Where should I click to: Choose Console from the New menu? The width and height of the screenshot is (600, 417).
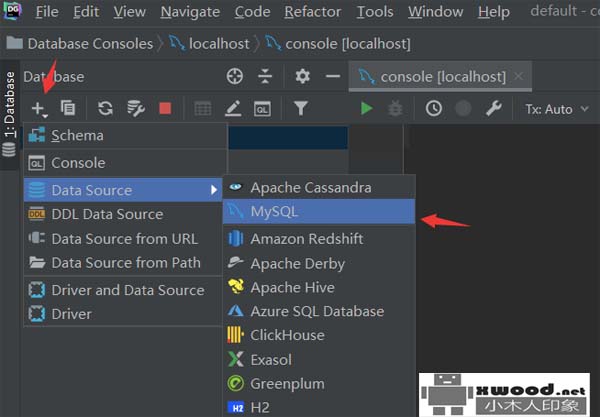tap(125, 163)
